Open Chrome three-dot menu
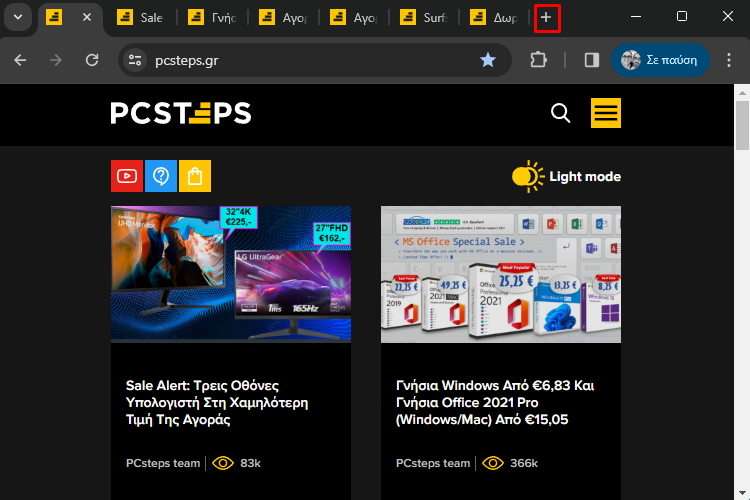Screen dimensions: 750x500 click(729, 60)
